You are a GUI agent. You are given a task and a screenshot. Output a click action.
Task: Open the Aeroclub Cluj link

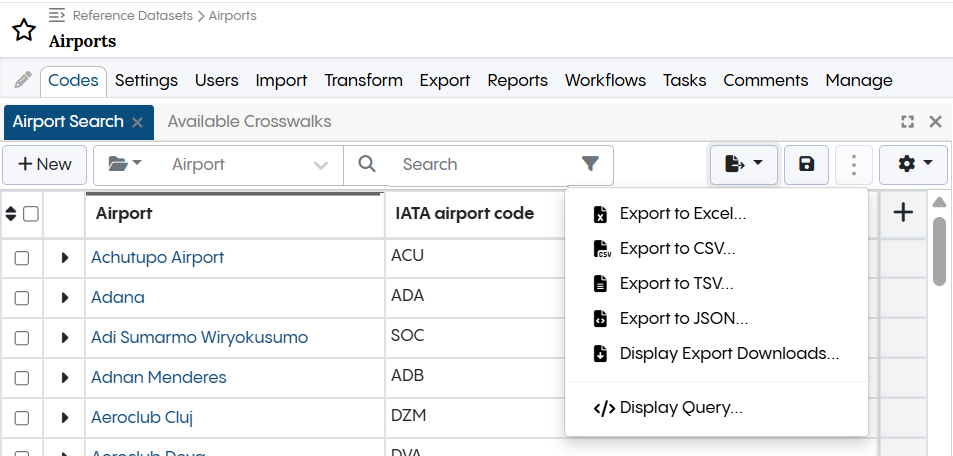point(142,418)
